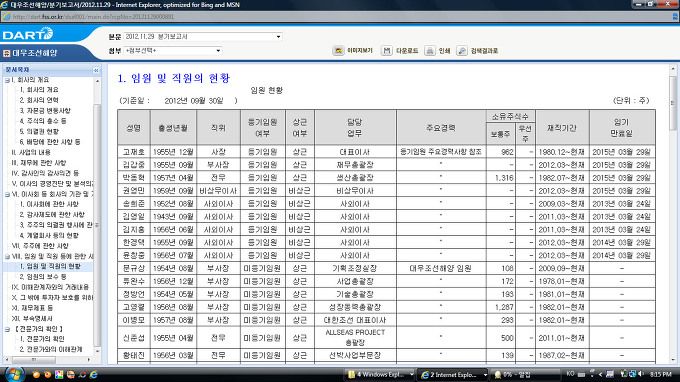680x382 pixels.
Task: Open the 3. 자본금 변동사항 section
Action: point(45,111)
